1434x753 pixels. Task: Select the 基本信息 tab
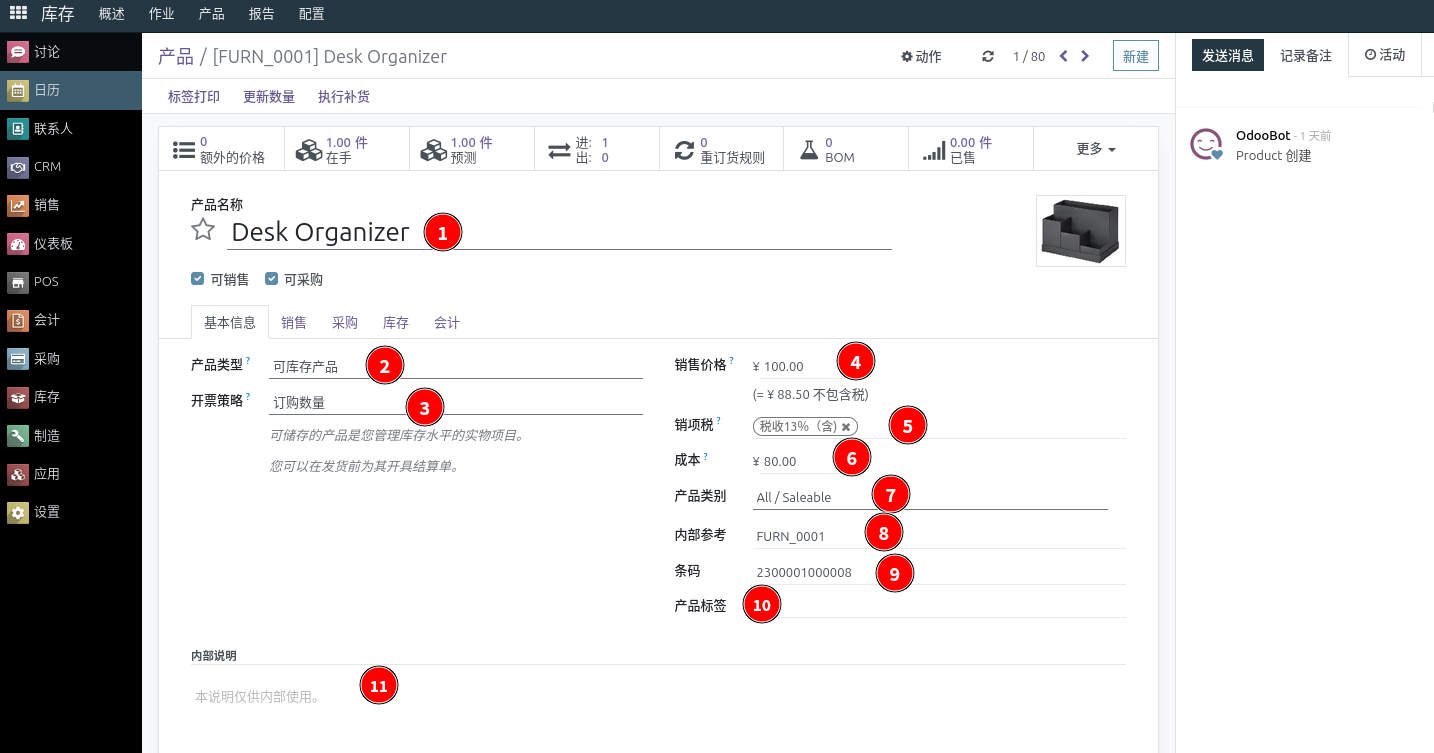click(230, 322)
